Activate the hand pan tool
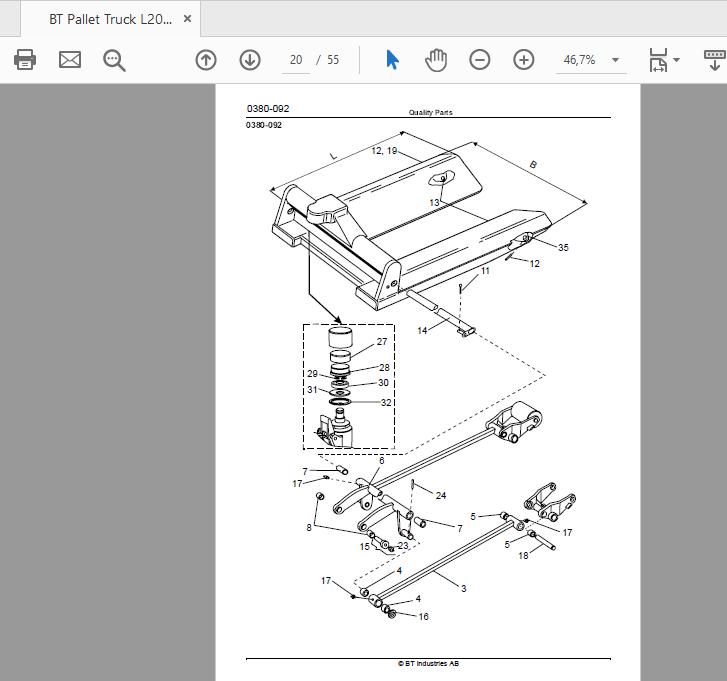Image resolution: width=727 pixels, height=681 pixels. click(436, 60)
